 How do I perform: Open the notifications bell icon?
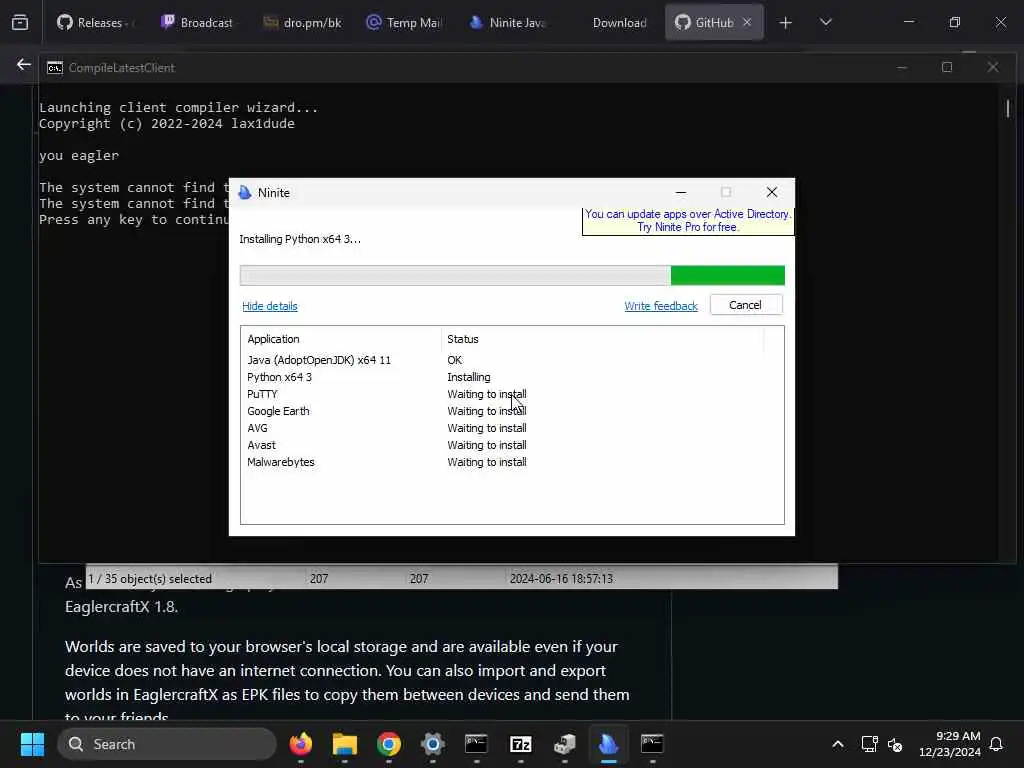[997, 744]
